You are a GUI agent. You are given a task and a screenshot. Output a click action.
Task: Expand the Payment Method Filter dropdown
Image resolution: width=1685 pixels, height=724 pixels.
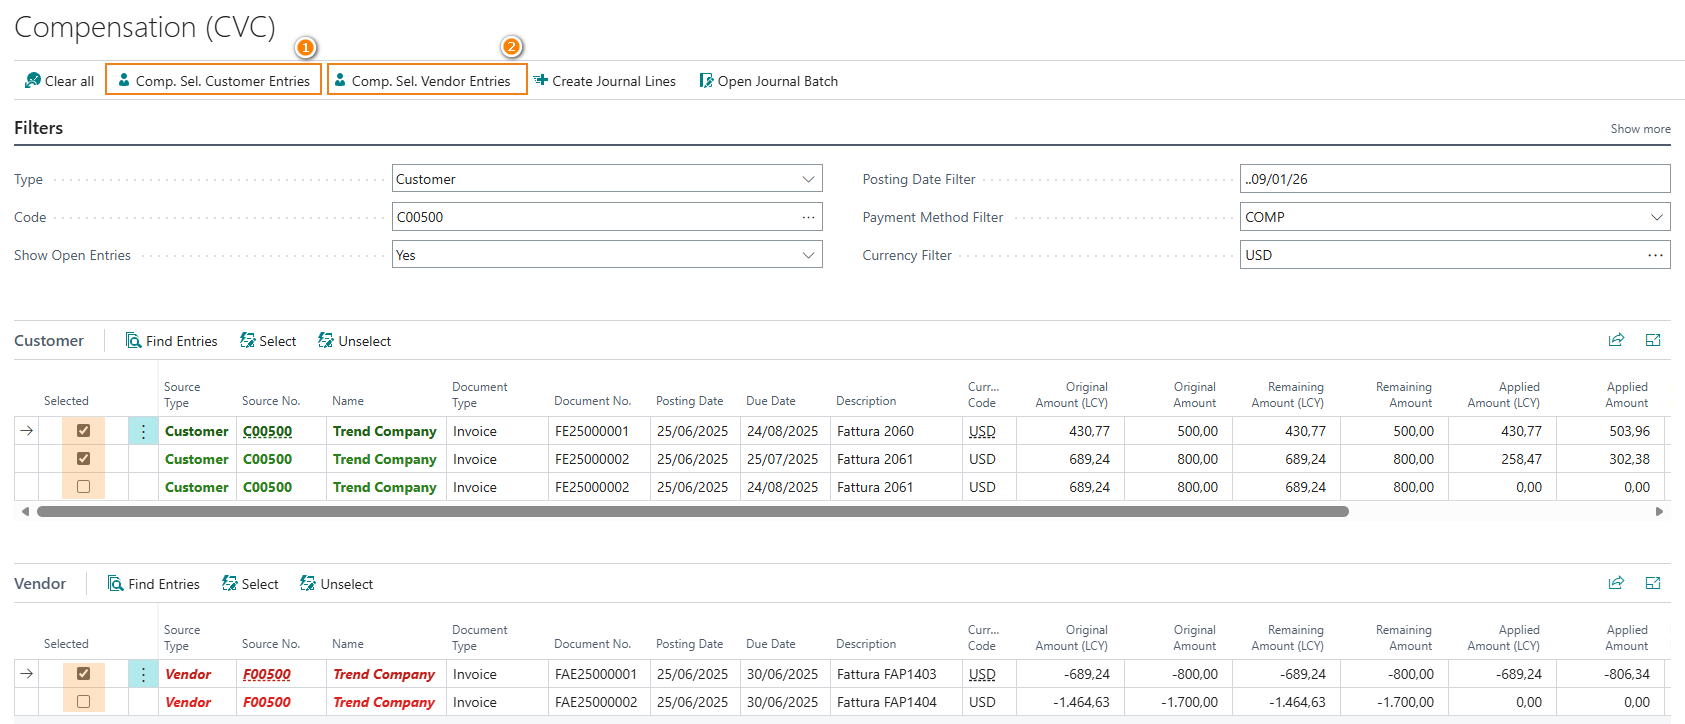[x=1656, y=217]
